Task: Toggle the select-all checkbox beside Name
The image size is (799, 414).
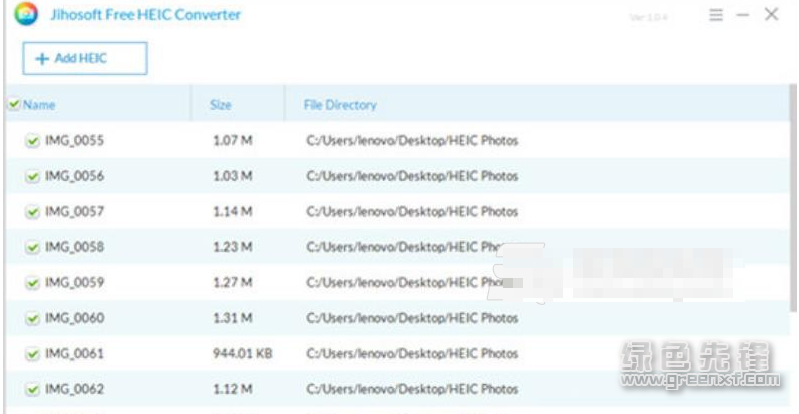Action: click(14, 105)
